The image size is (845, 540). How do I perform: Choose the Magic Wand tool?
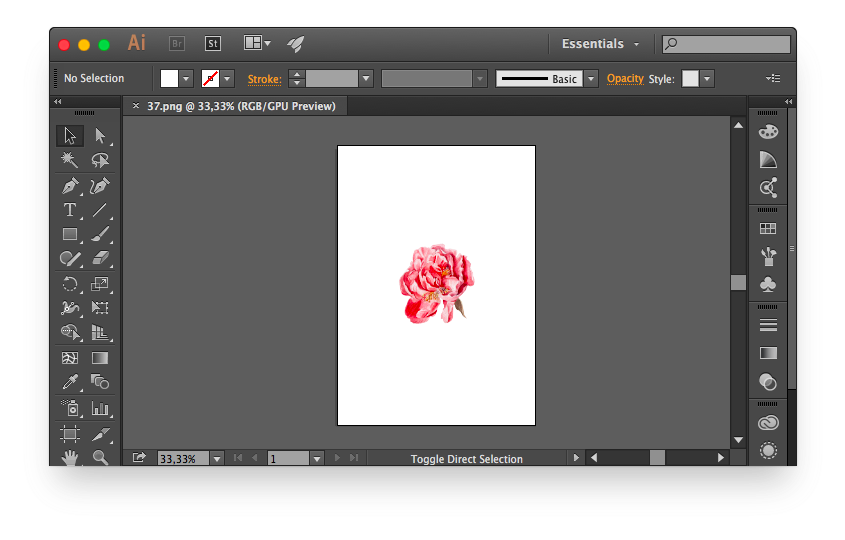[x=70, y=160]
